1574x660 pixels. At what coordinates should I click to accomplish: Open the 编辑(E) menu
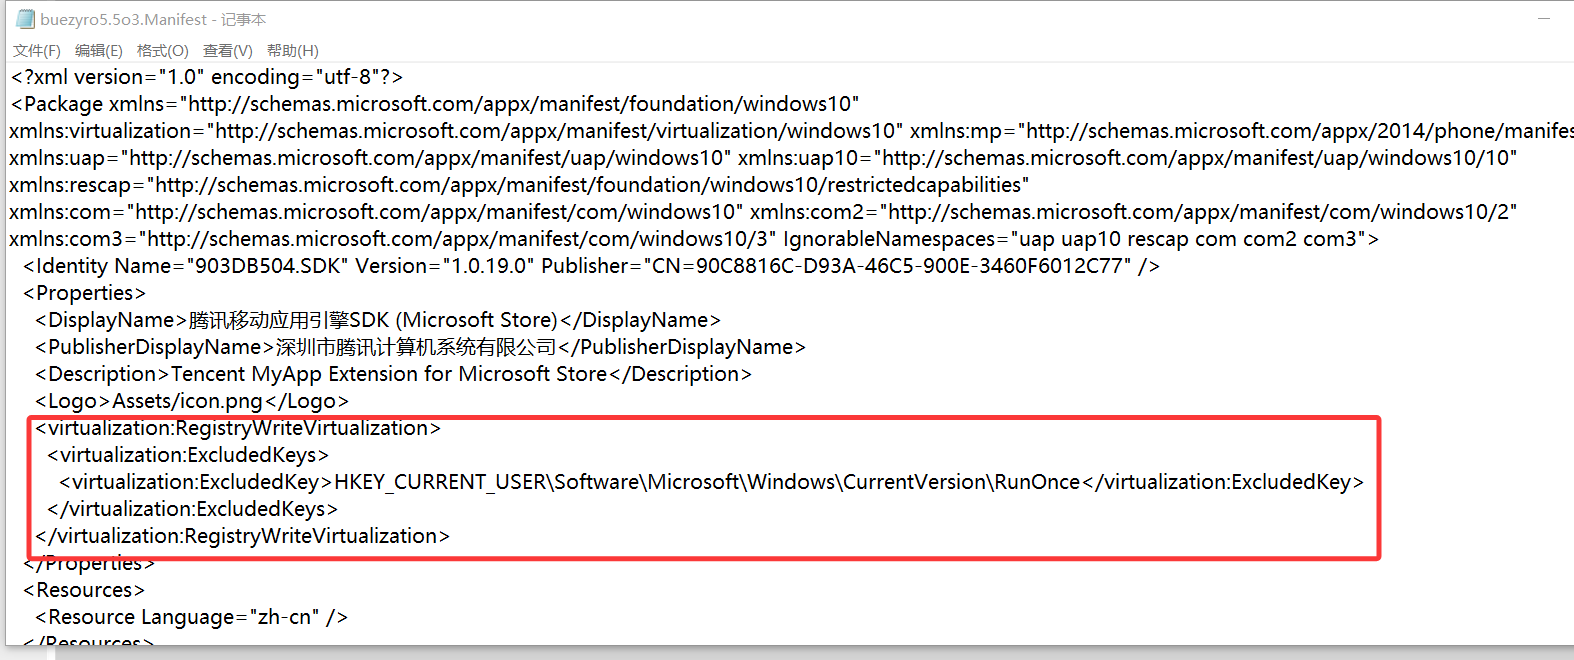[x=99, y=50]
